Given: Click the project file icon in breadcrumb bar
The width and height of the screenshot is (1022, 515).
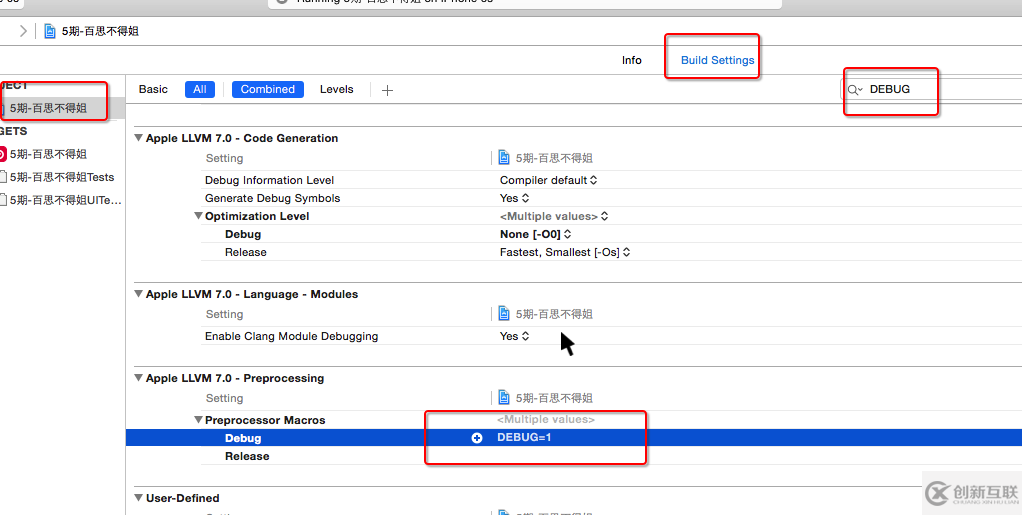Looking at the screenshot, I should click(49, 31).
